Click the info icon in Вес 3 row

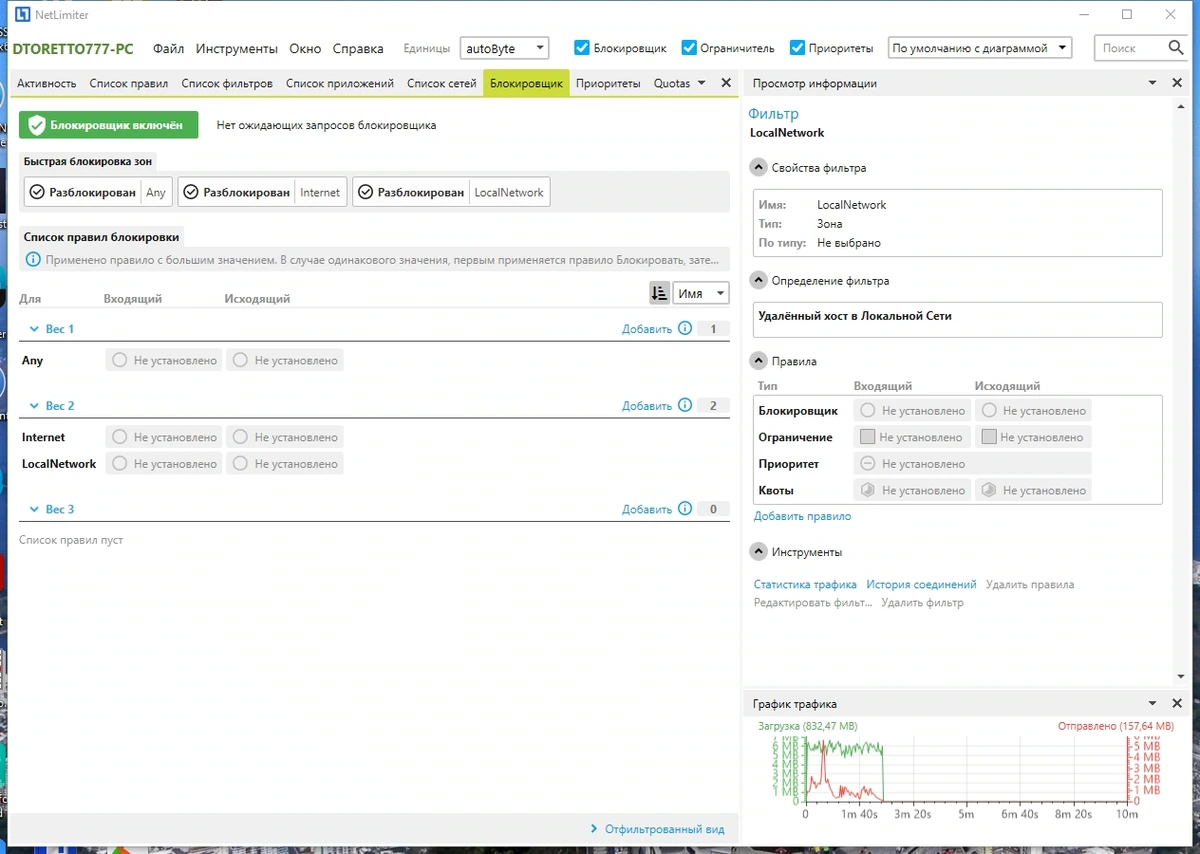coord(685,509)
